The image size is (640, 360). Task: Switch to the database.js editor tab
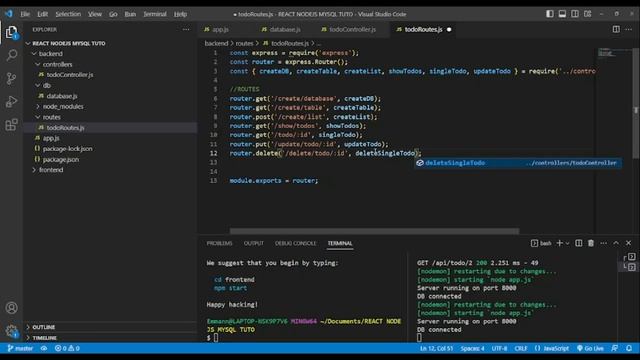pos(285,29)
